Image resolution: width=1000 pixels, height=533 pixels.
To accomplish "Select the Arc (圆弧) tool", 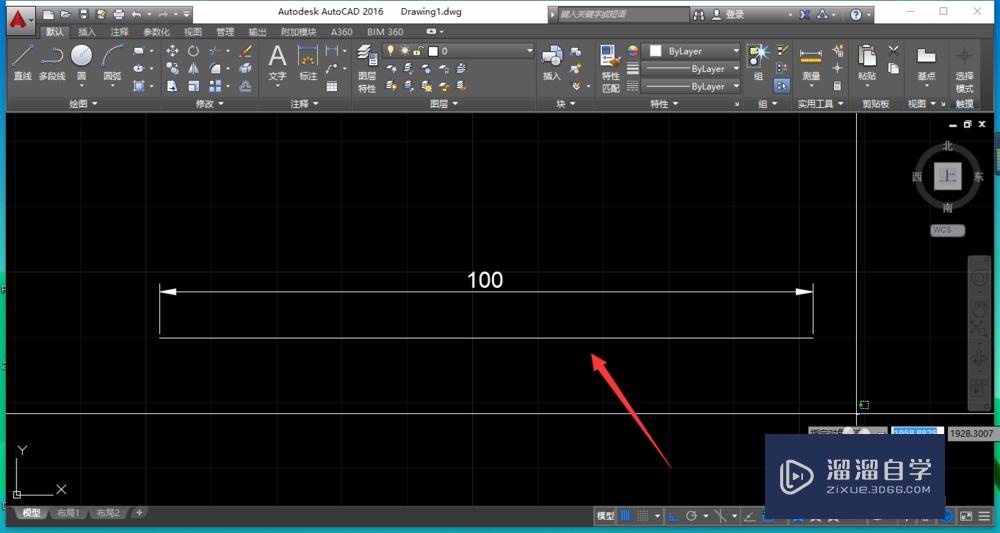I will pos(112,62).
